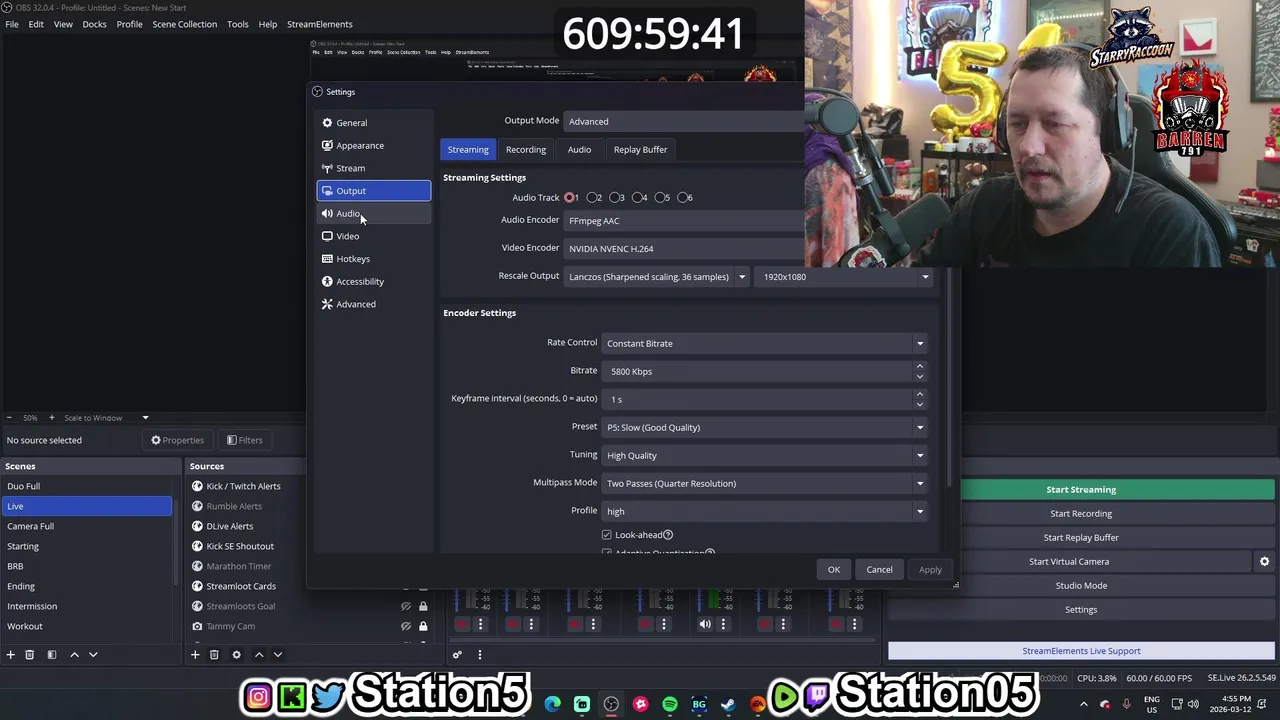
Task: Open Spotify from the taskbar
Action: click(x=670, y=704)
